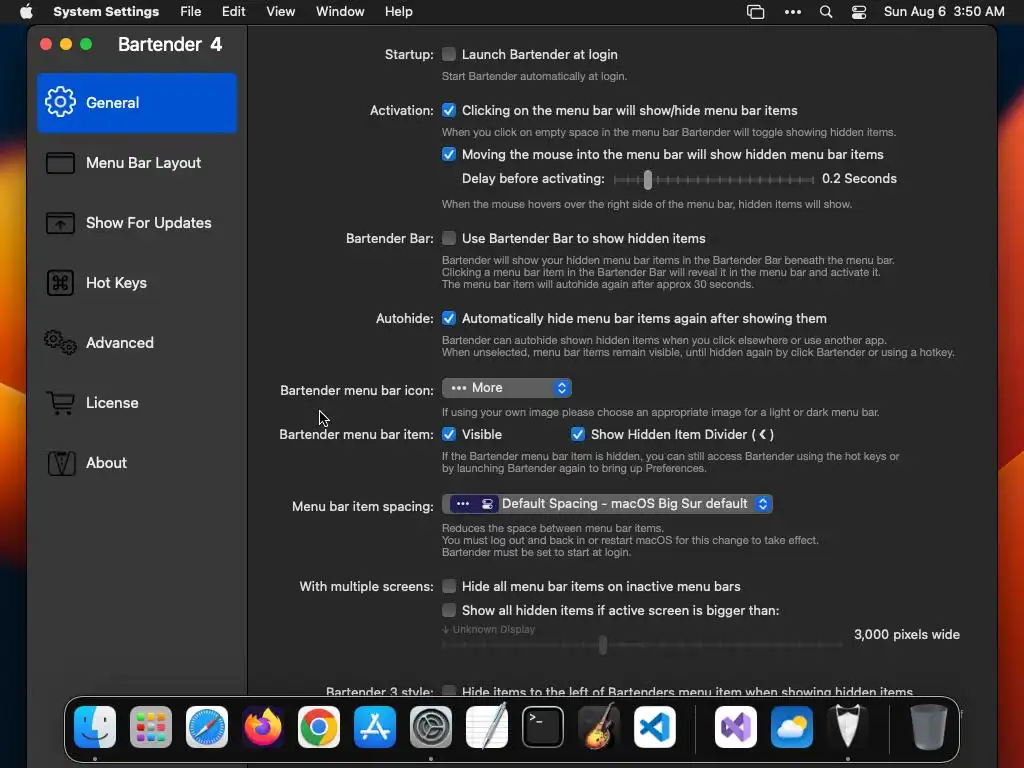The height and width of the screenshot is (768, 1024).
Task: Open the System Settings app menu
Action: click(106, 12)
